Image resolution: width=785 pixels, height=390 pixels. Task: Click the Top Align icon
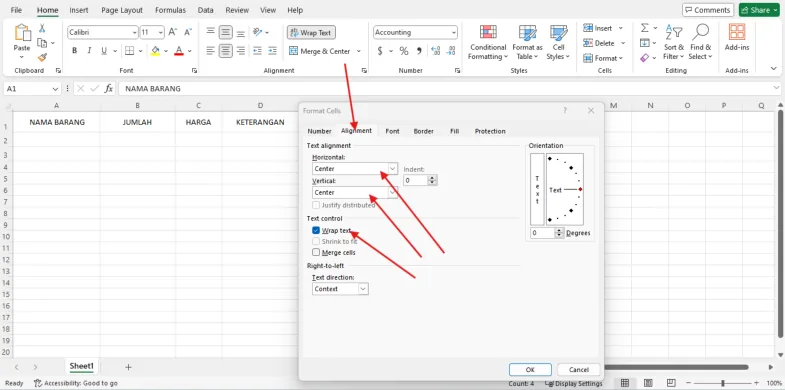click(x=211, y=32)
